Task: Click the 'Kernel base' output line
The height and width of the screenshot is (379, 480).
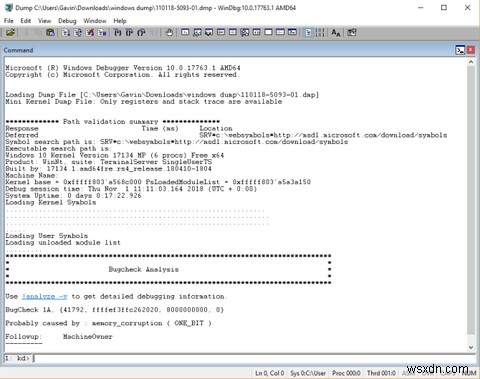Action: tap(158, 182)
